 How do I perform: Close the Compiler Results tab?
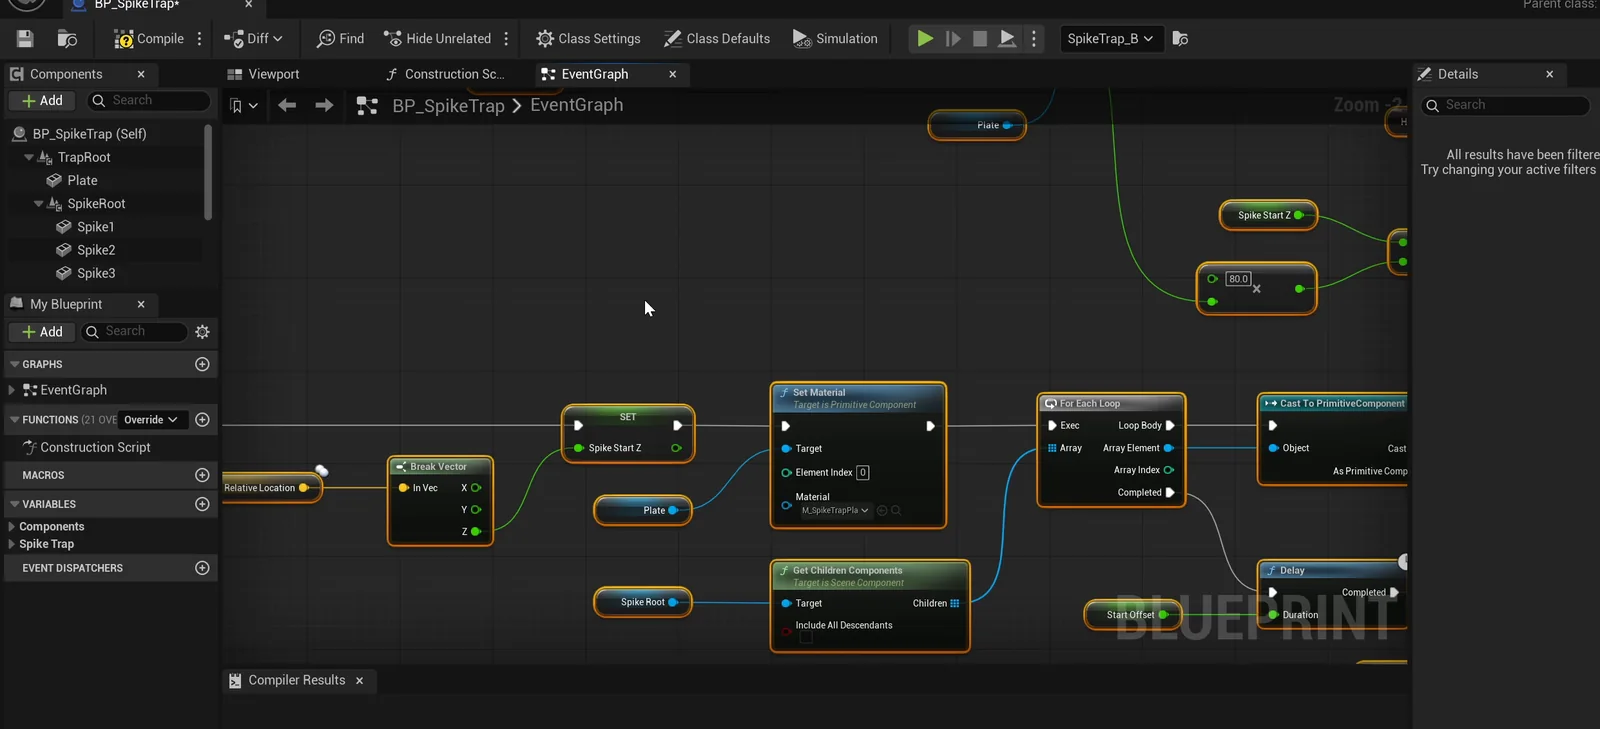tap(360, 681)
